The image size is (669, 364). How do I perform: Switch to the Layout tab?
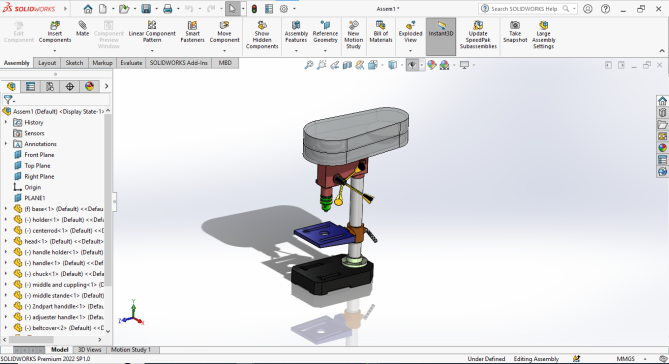[47, 63]
